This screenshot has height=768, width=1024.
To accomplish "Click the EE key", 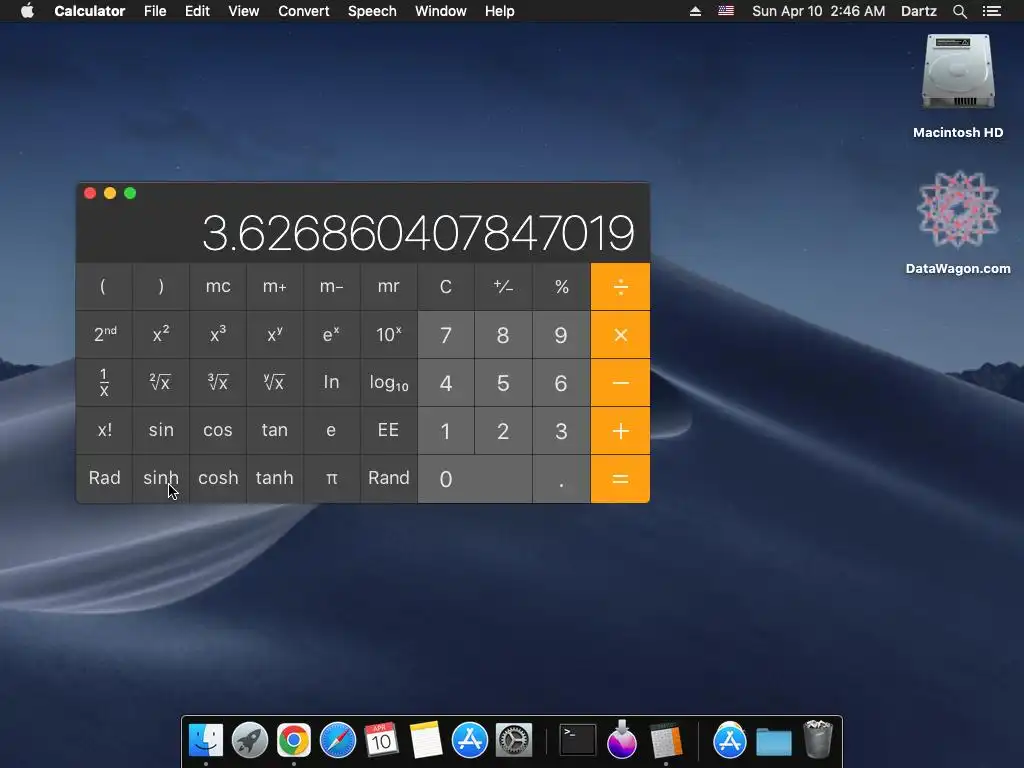I will click(389, 431).
